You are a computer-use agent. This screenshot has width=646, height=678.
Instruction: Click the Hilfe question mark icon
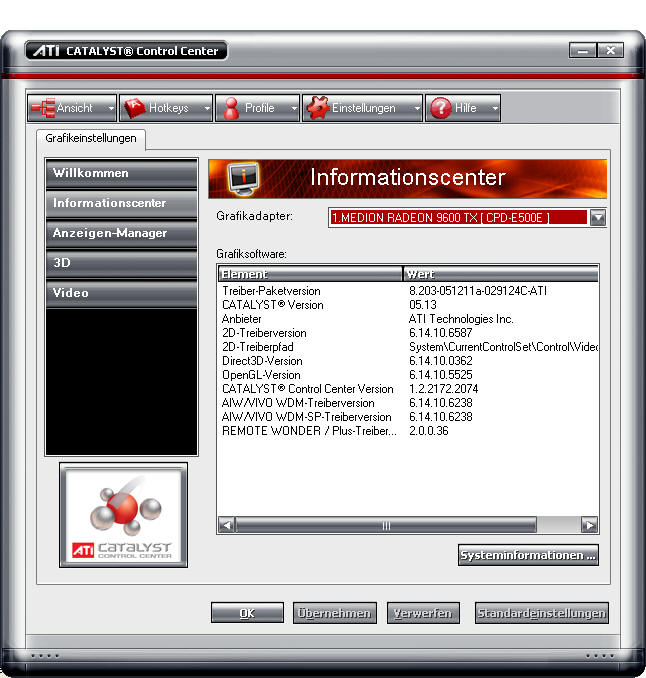tap(441, 108)
